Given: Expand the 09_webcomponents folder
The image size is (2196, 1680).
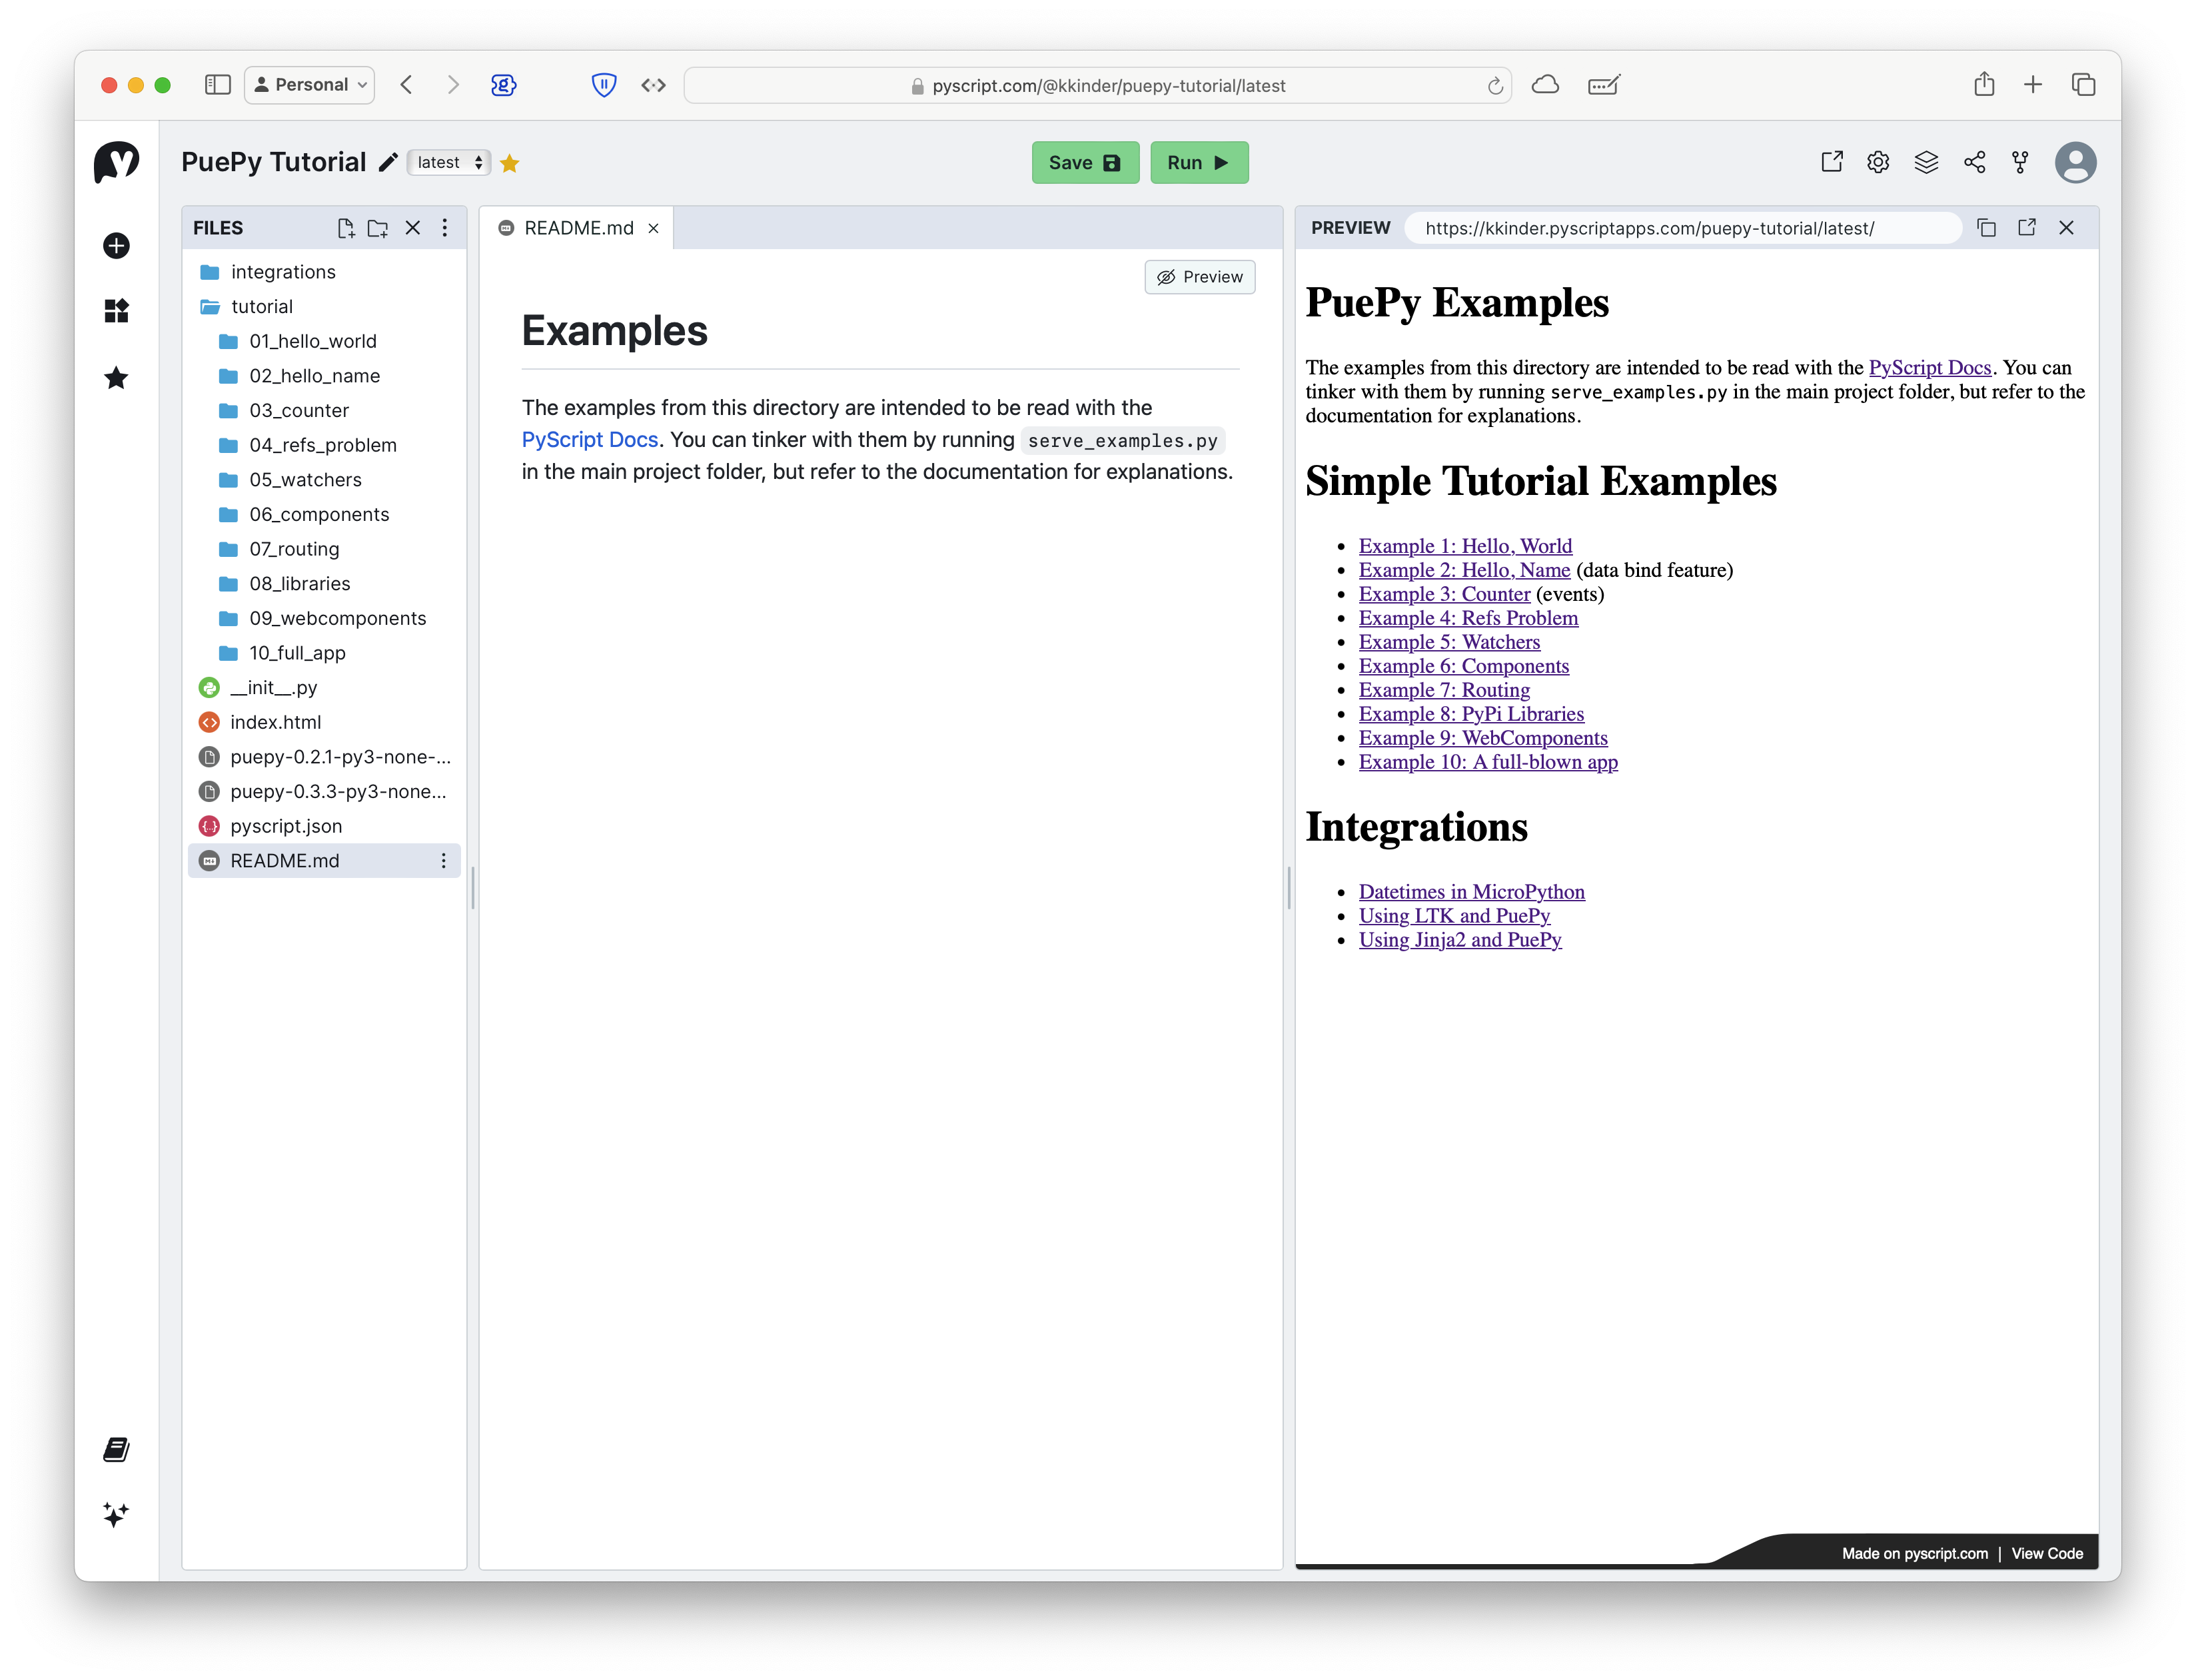Looking at the screenshot, I should 324,618.
